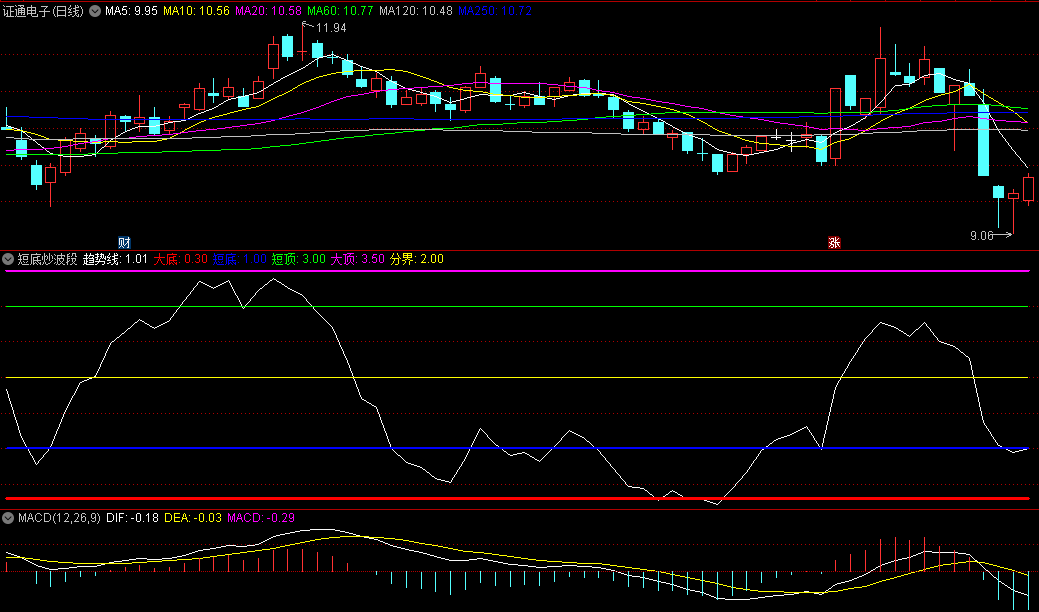
Task: Click the blue 财 marker icon
Action: 124,242
